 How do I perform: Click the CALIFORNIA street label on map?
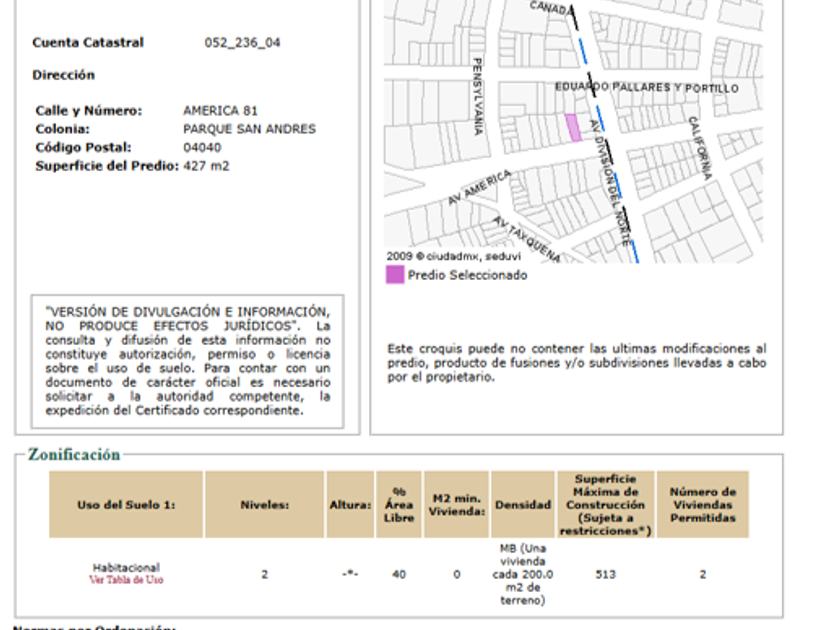700,147
